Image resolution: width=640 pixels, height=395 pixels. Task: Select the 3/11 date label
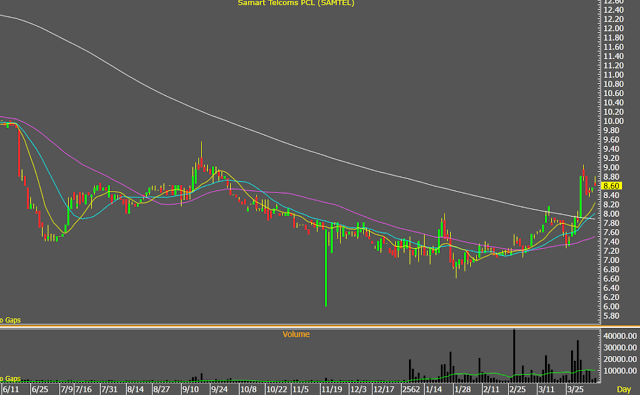[x=546, y=389]
